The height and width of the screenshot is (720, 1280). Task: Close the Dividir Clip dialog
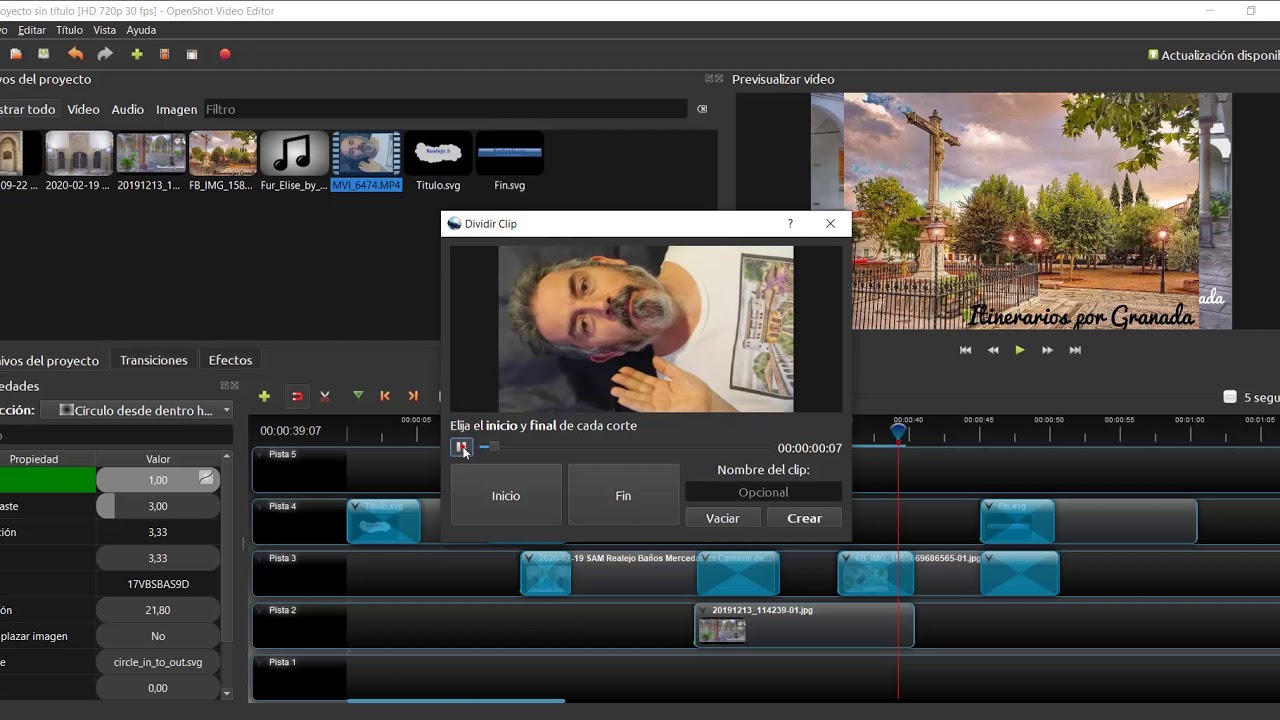830,224
